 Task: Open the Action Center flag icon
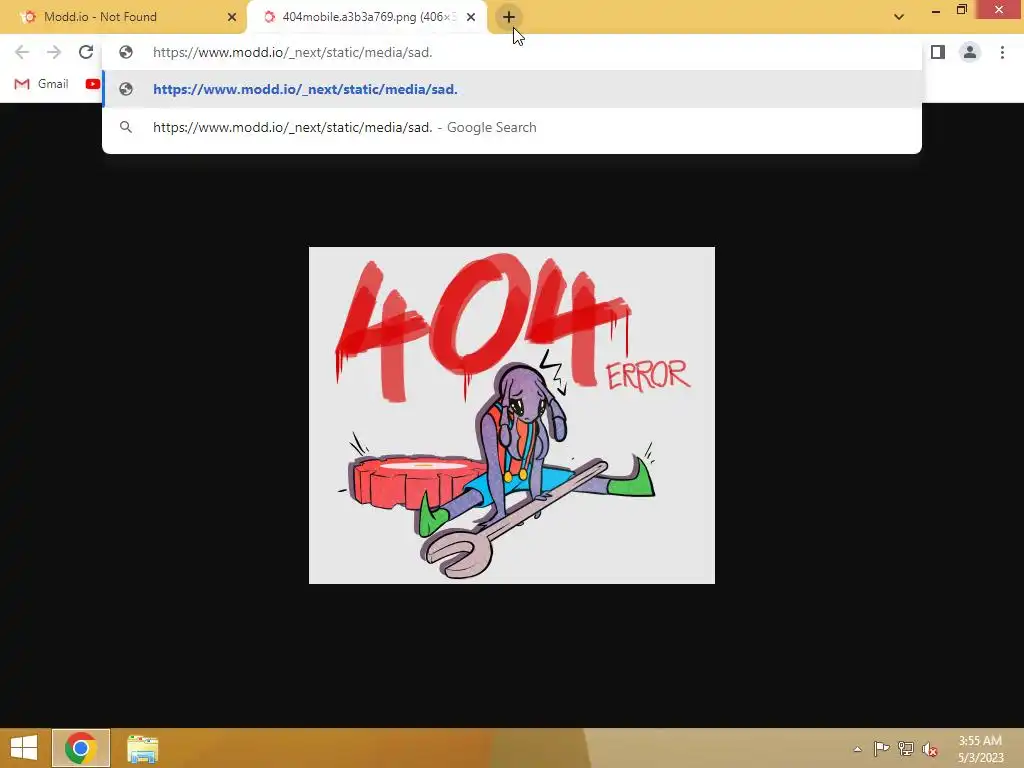coord(881,748)
